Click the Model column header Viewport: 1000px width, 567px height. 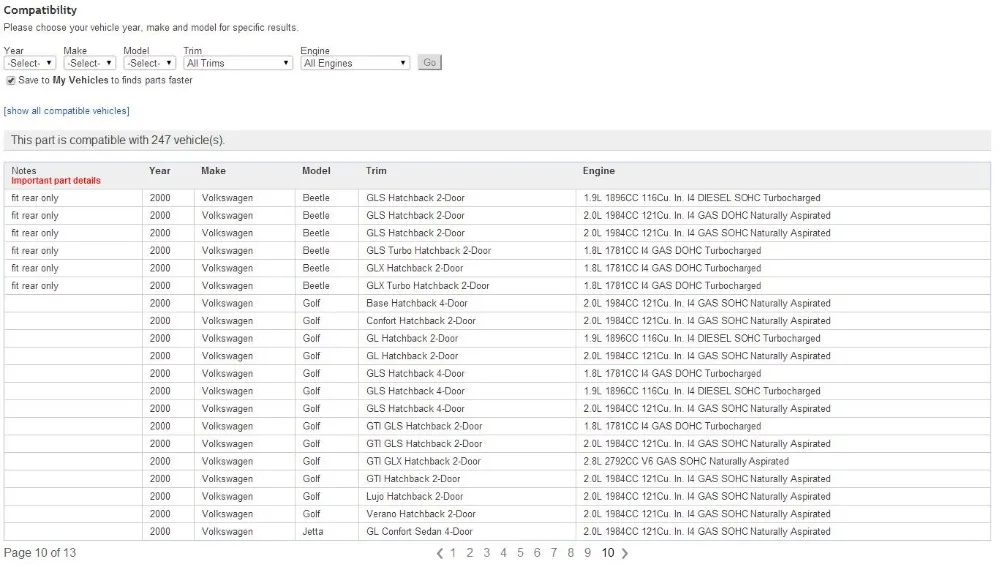pyautogui.click(x=316, y=171)
